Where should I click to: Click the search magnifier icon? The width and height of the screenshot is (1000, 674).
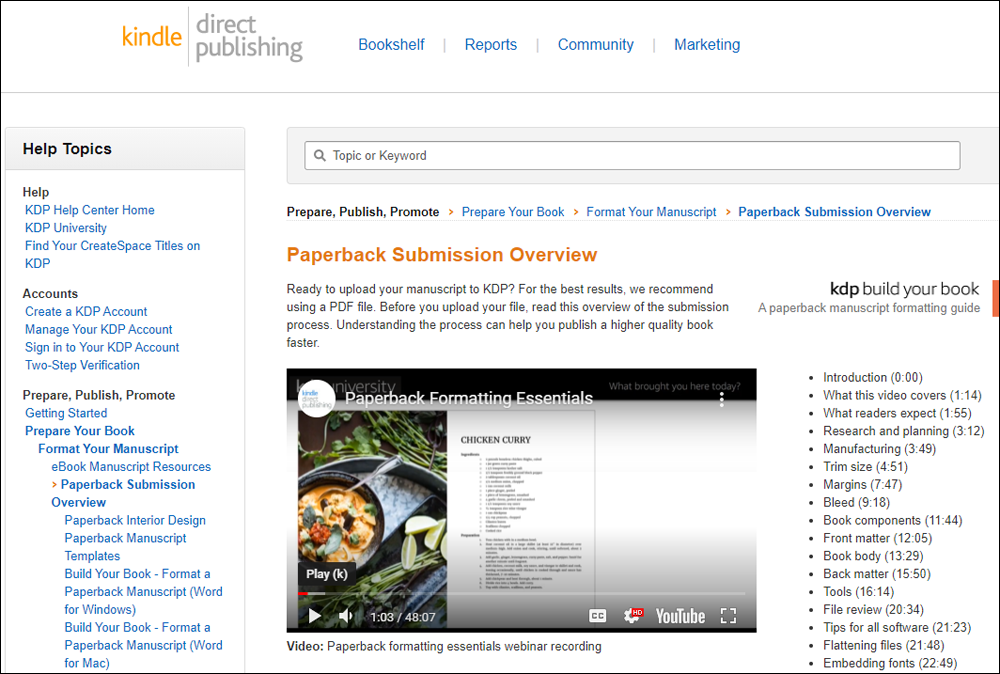(x=320, y=156)
